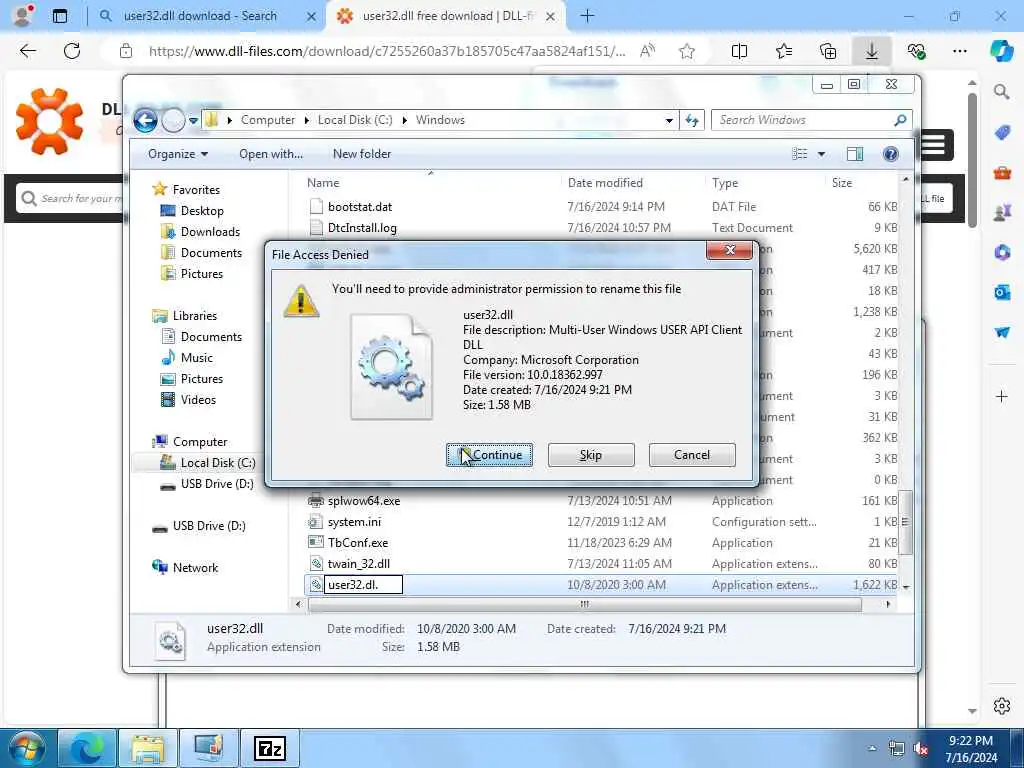Select Network in navigation pane
Screen dimensions: 1024x768
185,568
